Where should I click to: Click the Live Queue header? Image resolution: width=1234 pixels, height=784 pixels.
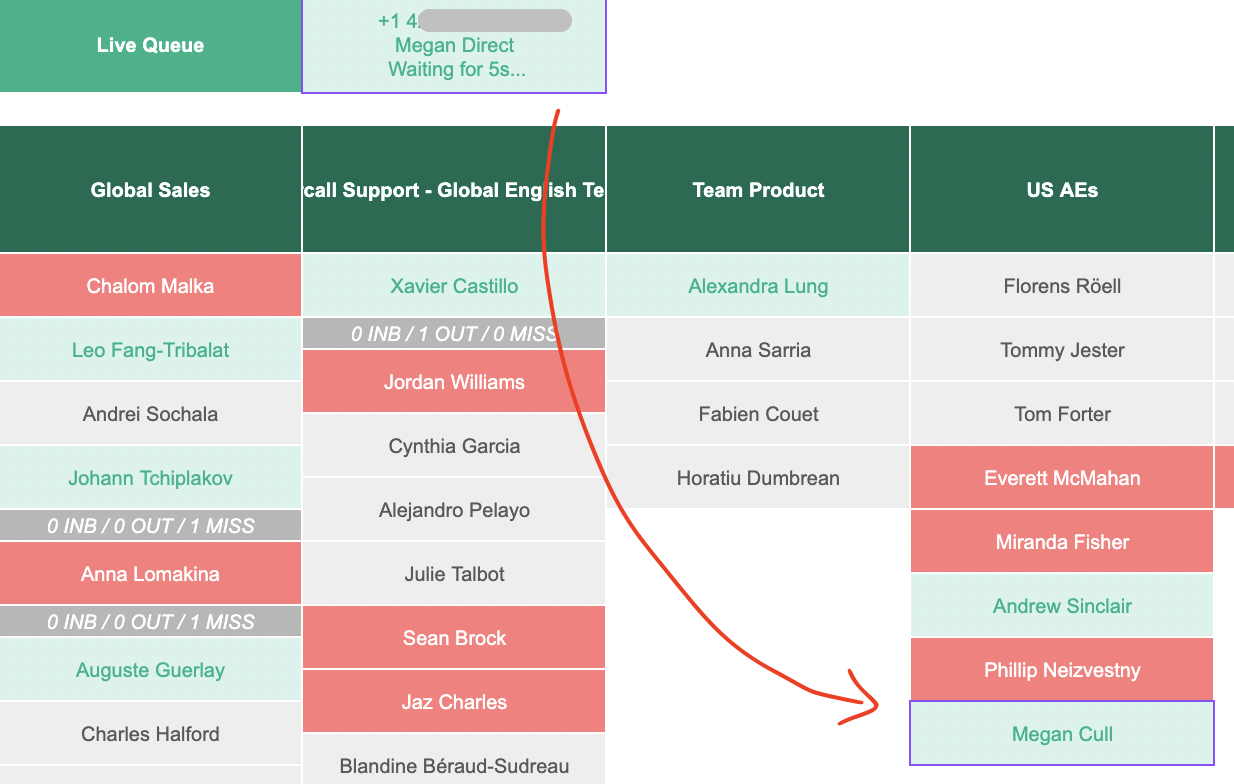[x=150, y=45]
